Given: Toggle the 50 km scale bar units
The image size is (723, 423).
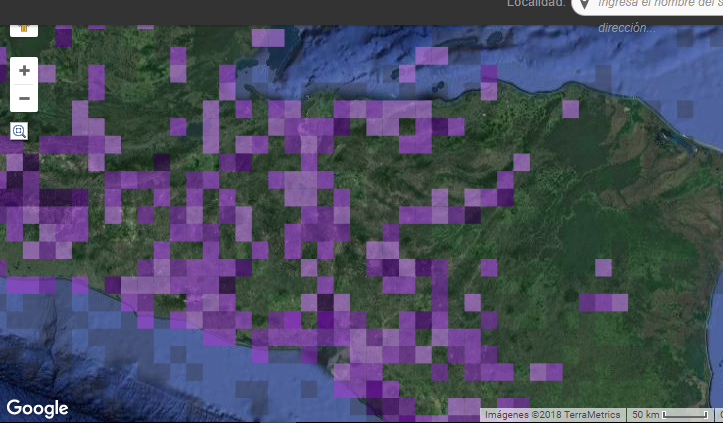Looking at the screenshot, I should click(670, 415).
